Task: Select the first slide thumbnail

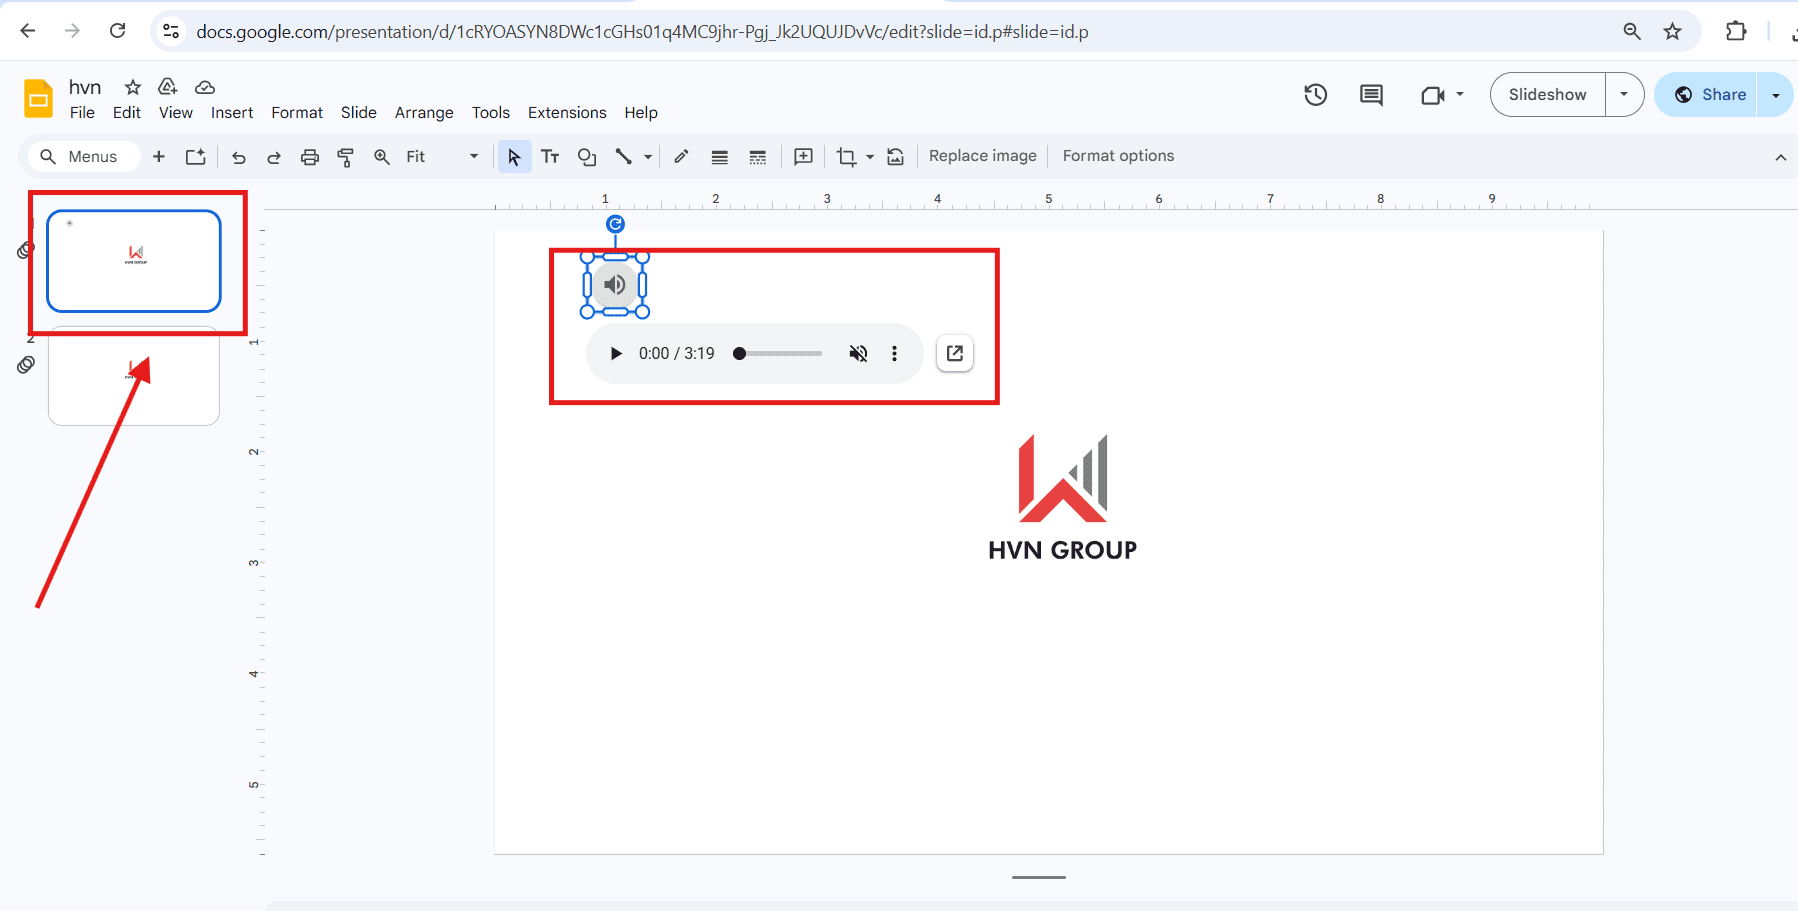Action: pyautogui.click(x=134, y=261)
